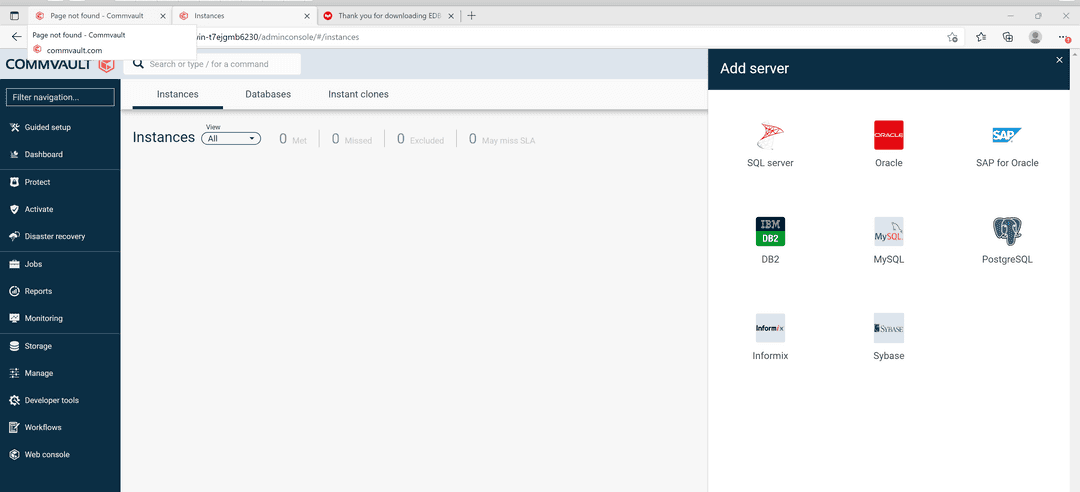Choose the Sybase server icon
The height and width of the screenshot is (492, 1080).
[x=888, y=328]
